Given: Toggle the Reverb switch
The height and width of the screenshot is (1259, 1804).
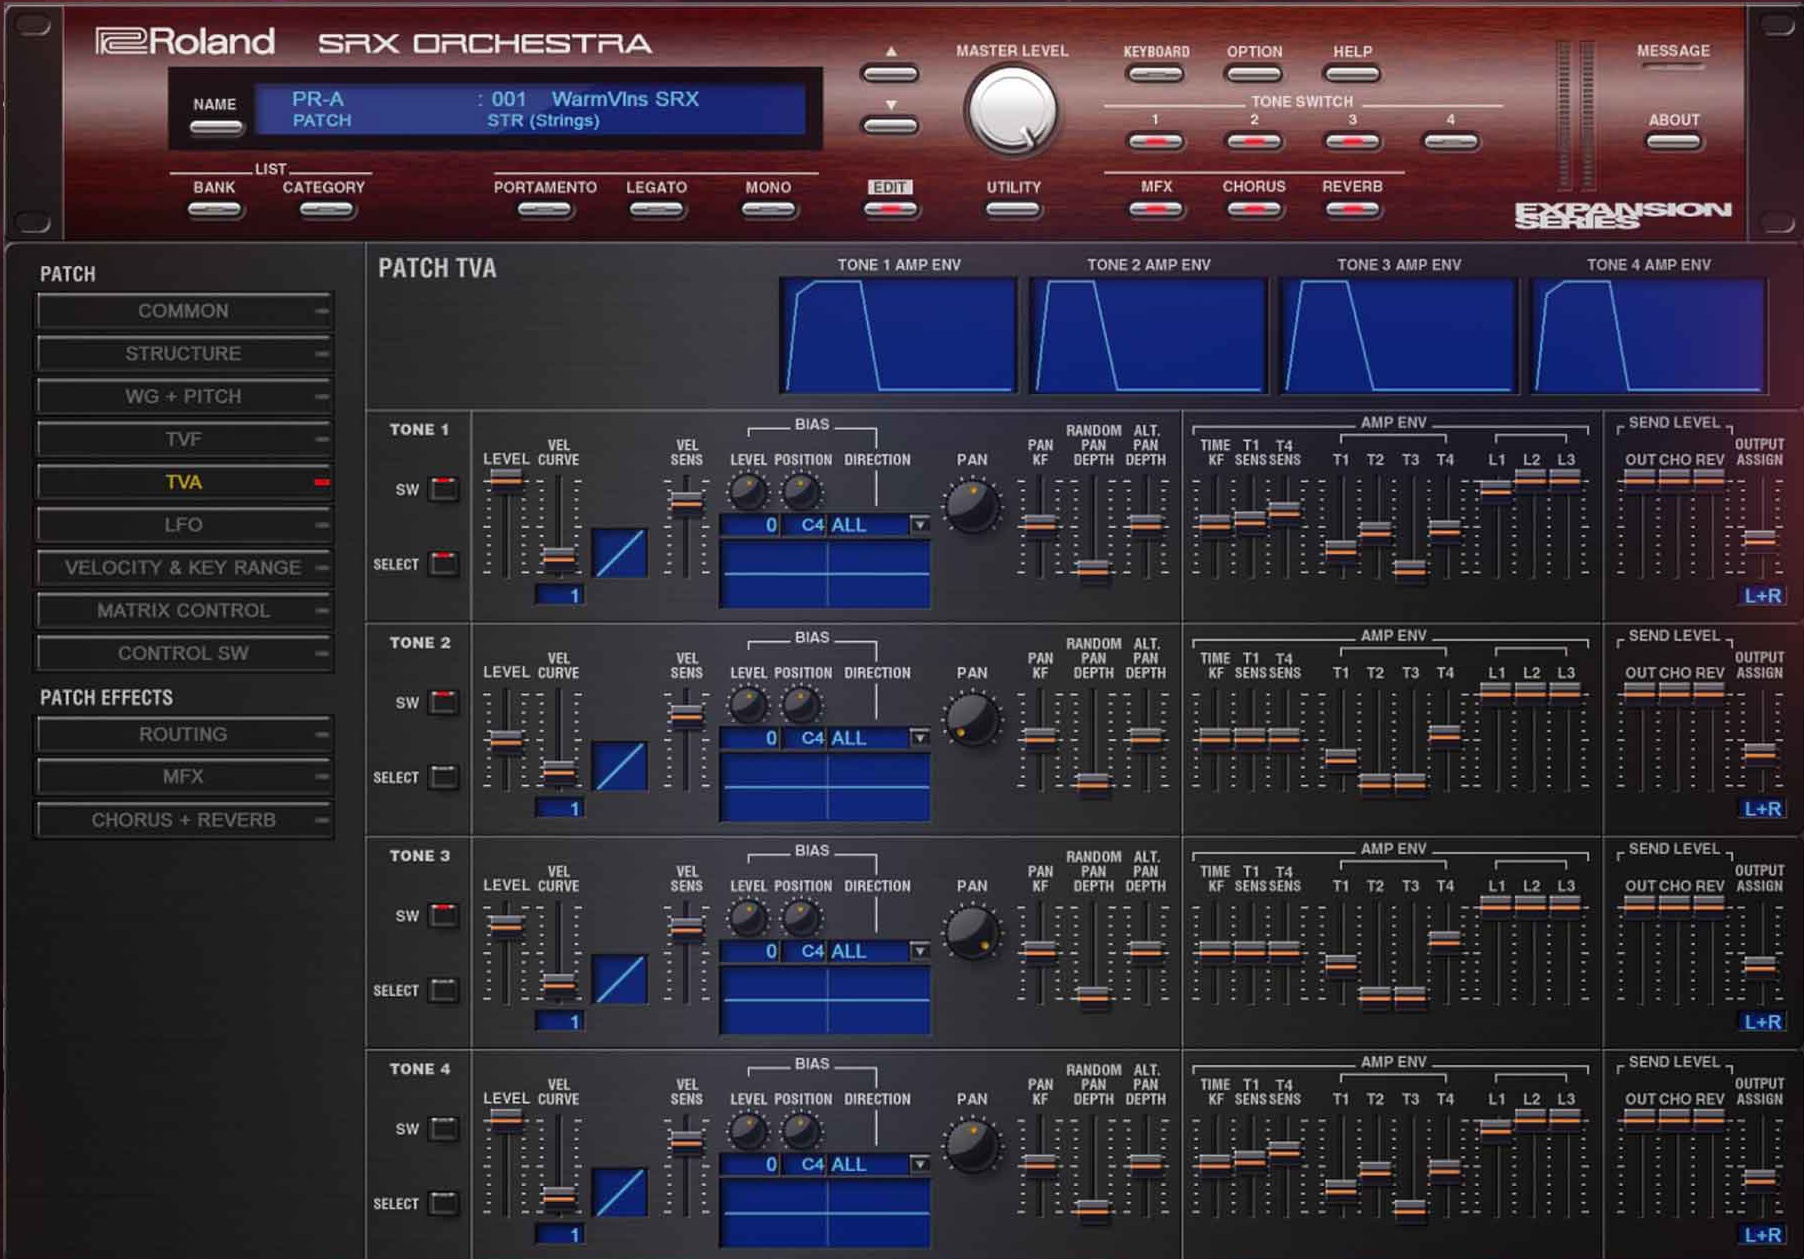Looking at the screenshot, I should (1352, 209).
